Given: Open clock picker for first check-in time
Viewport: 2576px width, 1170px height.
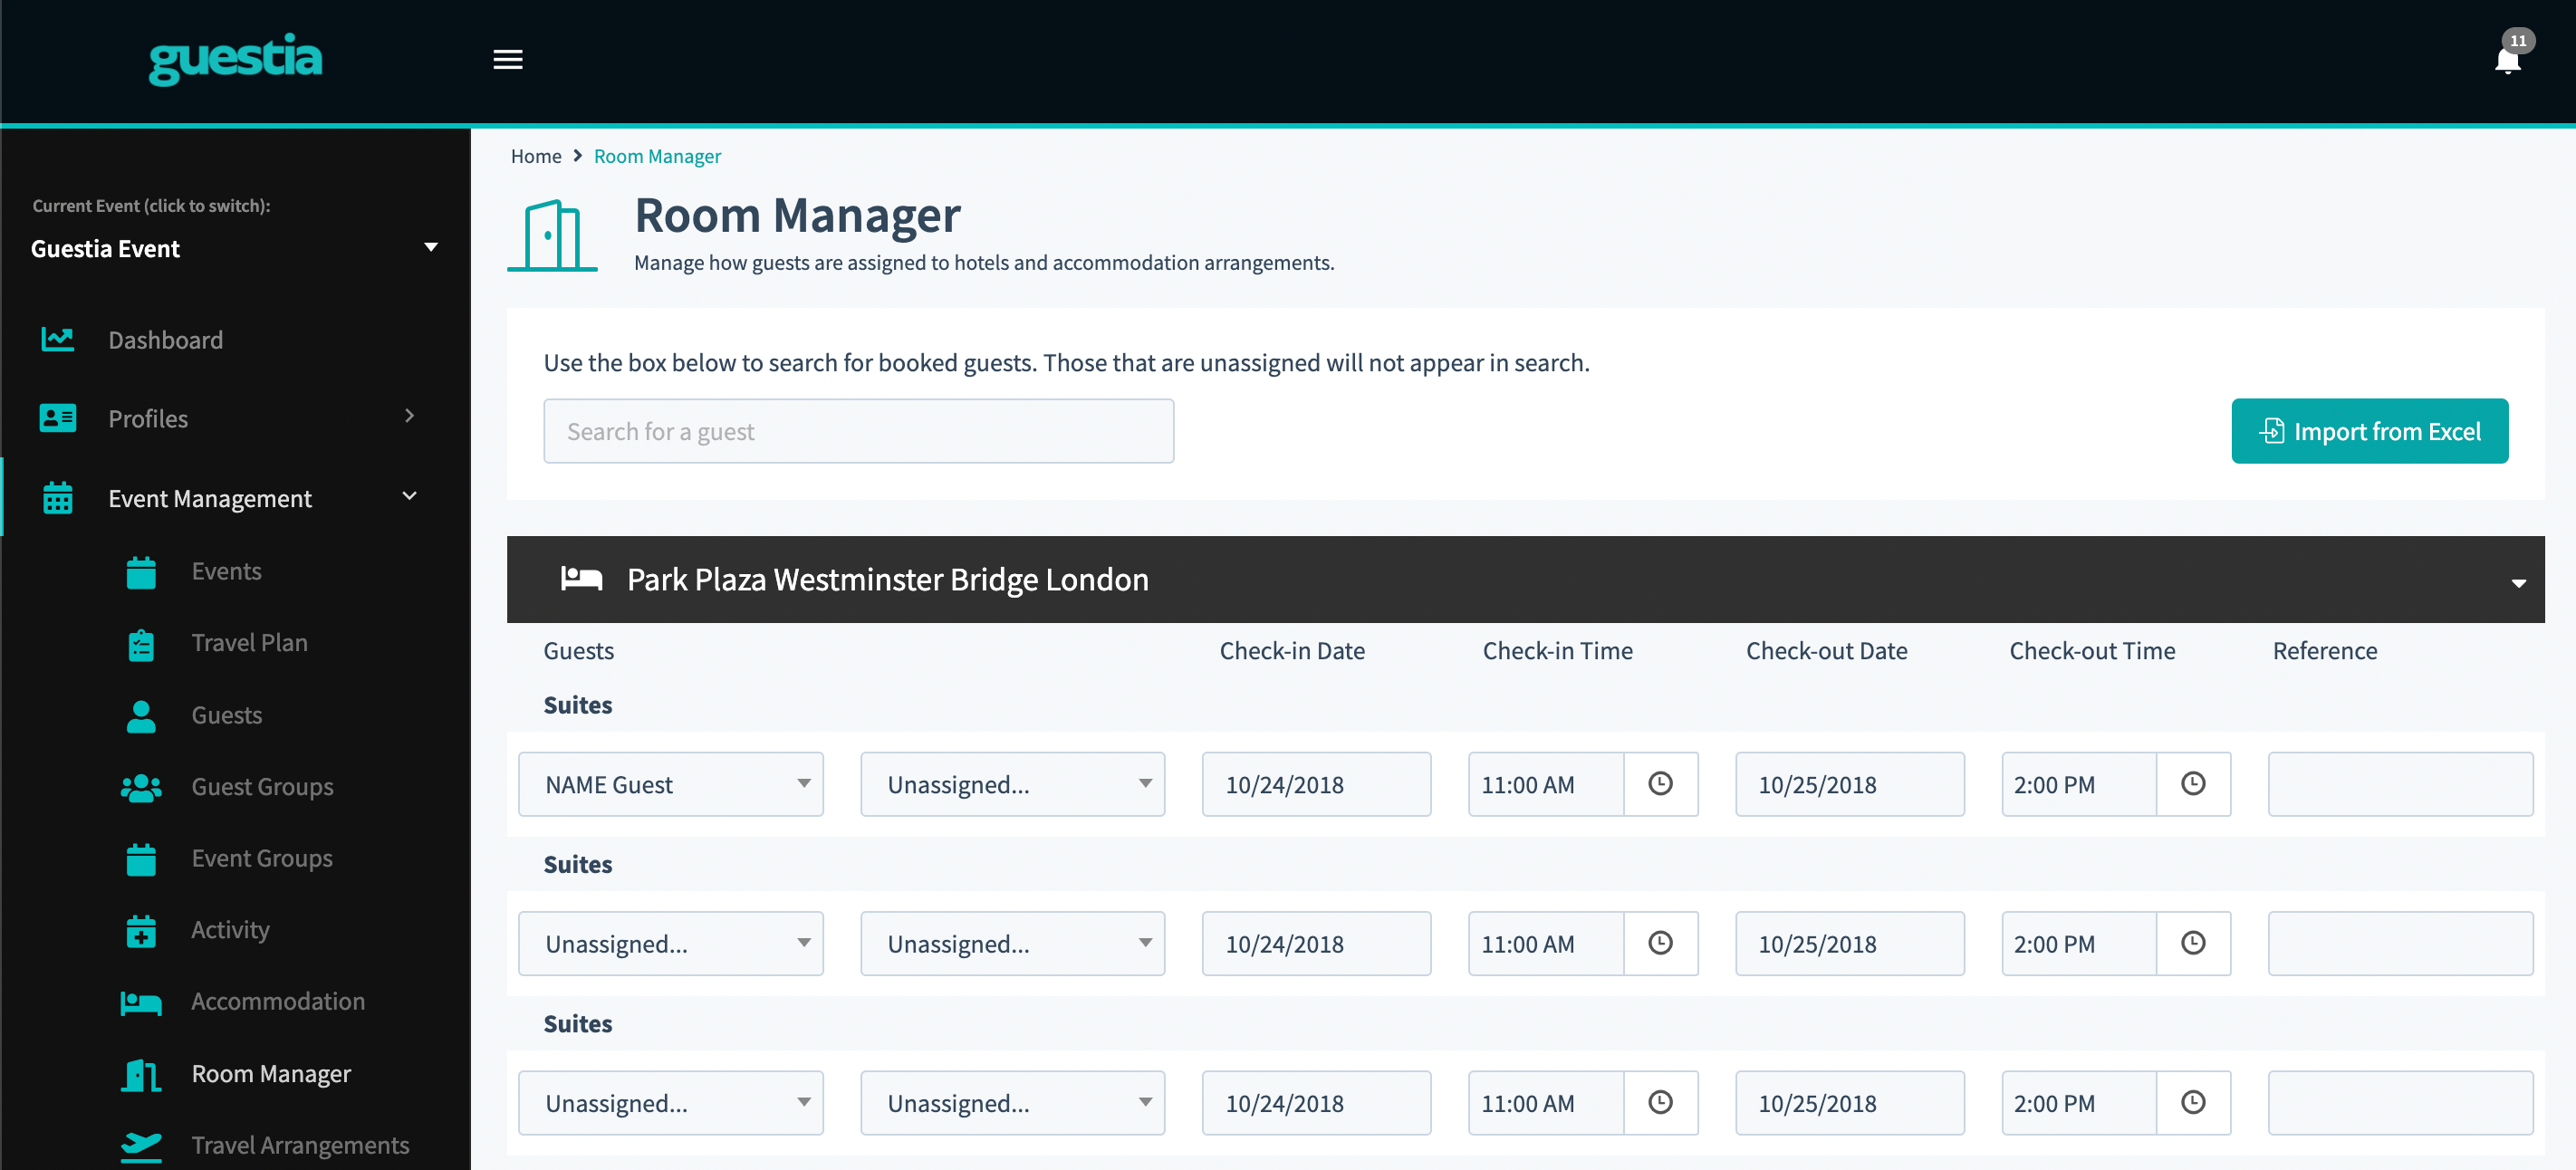Looking at the screenshot, I should 1659,784.
